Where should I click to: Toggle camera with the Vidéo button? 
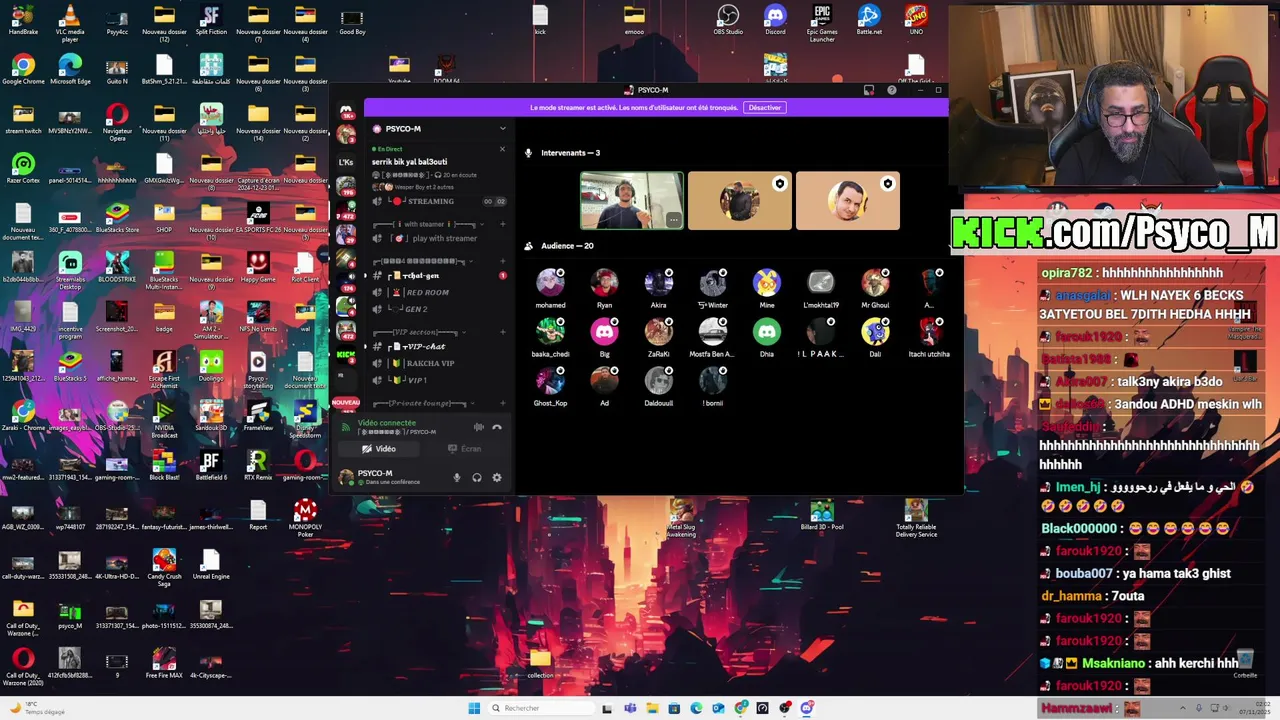point(379,449)
